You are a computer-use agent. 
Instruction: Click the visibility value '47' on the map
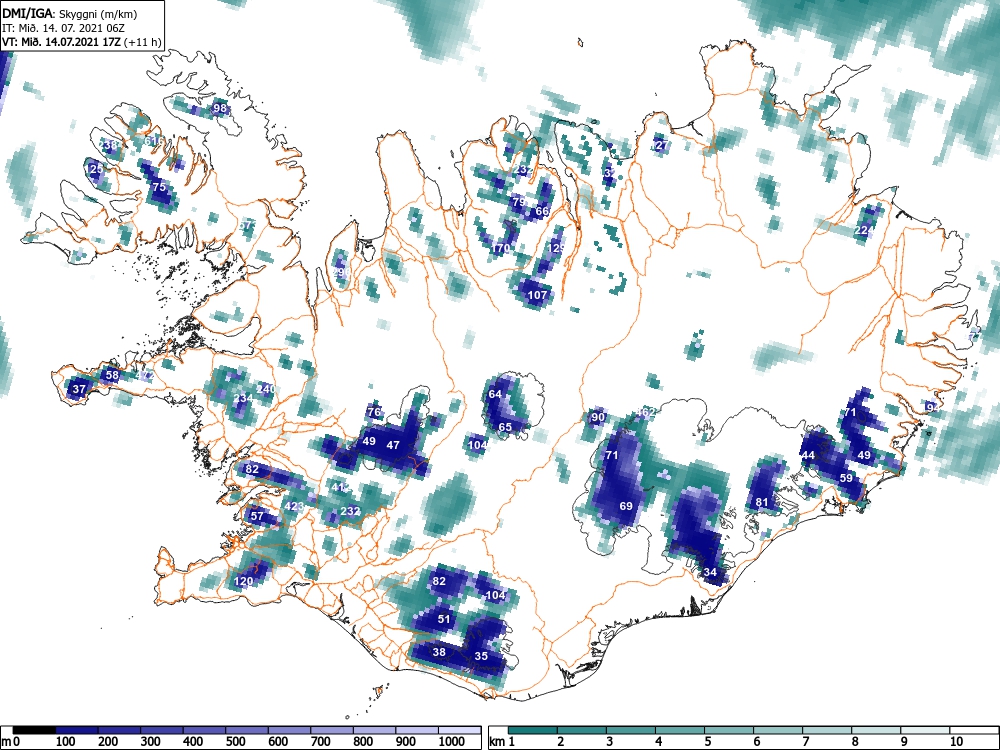393,445
